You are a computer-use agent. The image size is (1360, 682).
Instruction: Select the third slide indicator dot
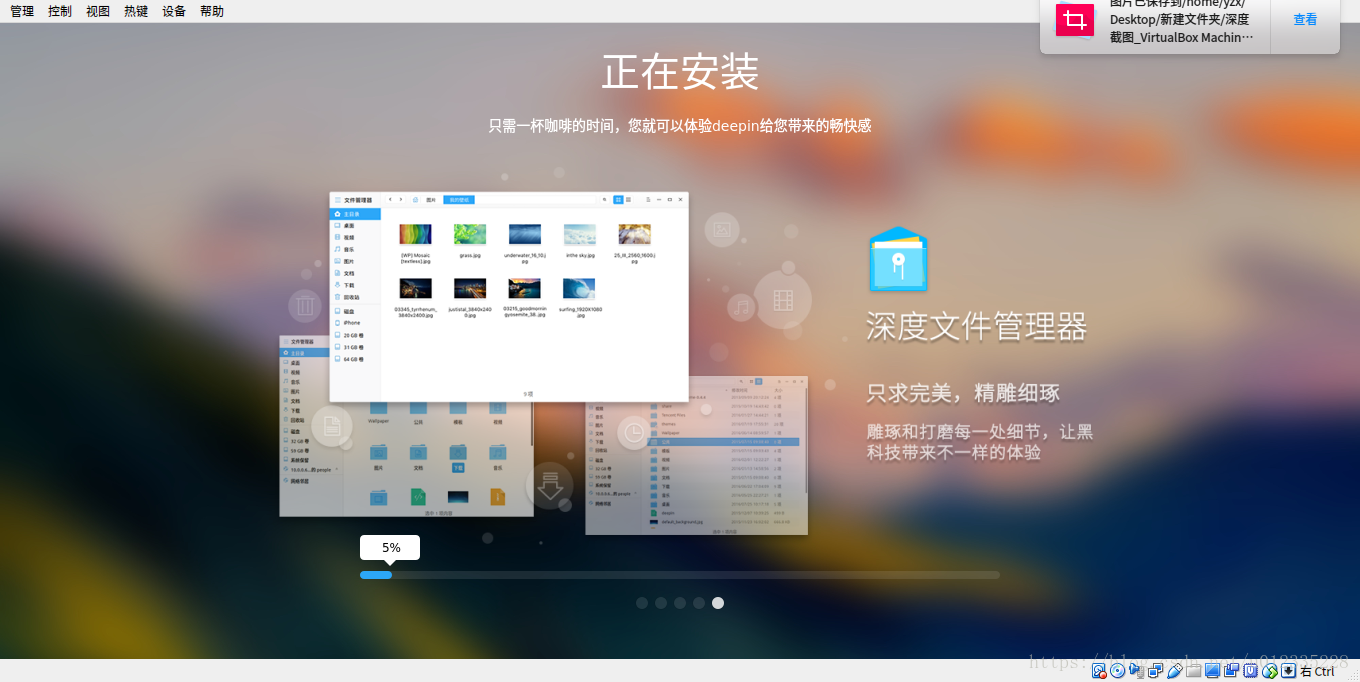pos(680,603)
